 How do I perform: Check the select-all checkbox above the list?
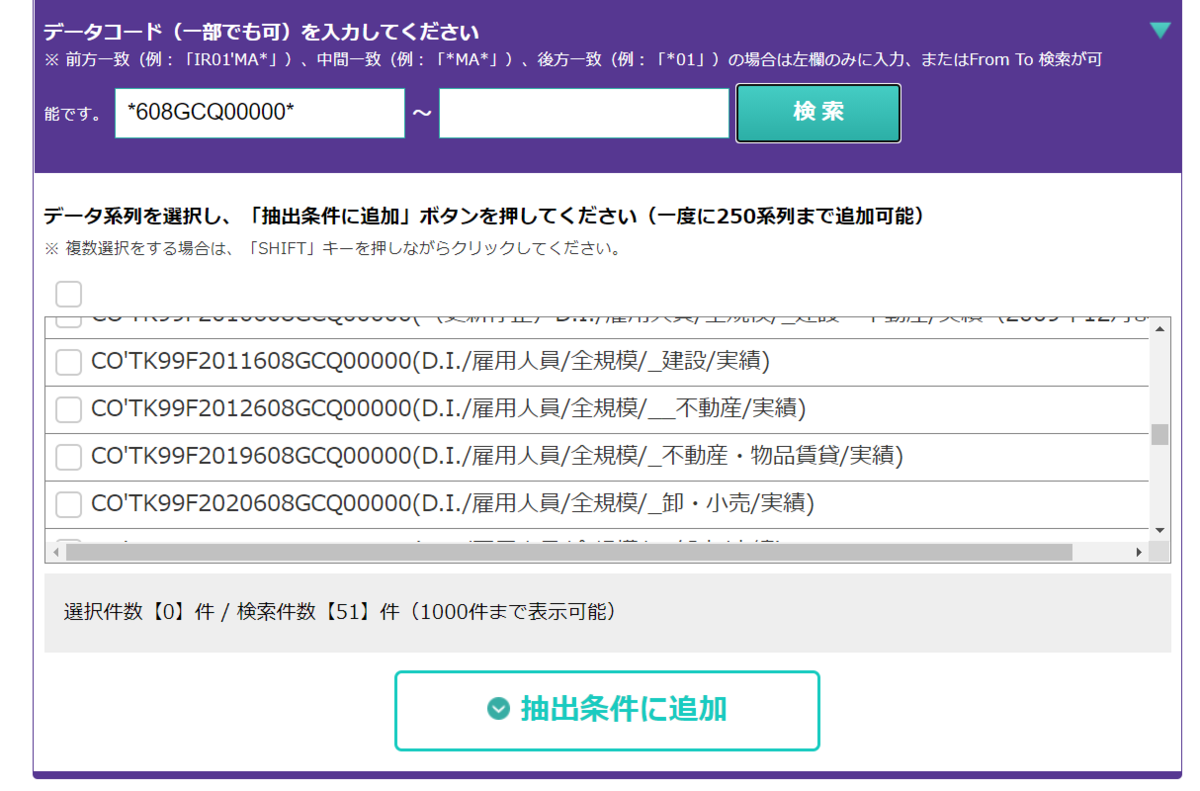coord(67,293)
